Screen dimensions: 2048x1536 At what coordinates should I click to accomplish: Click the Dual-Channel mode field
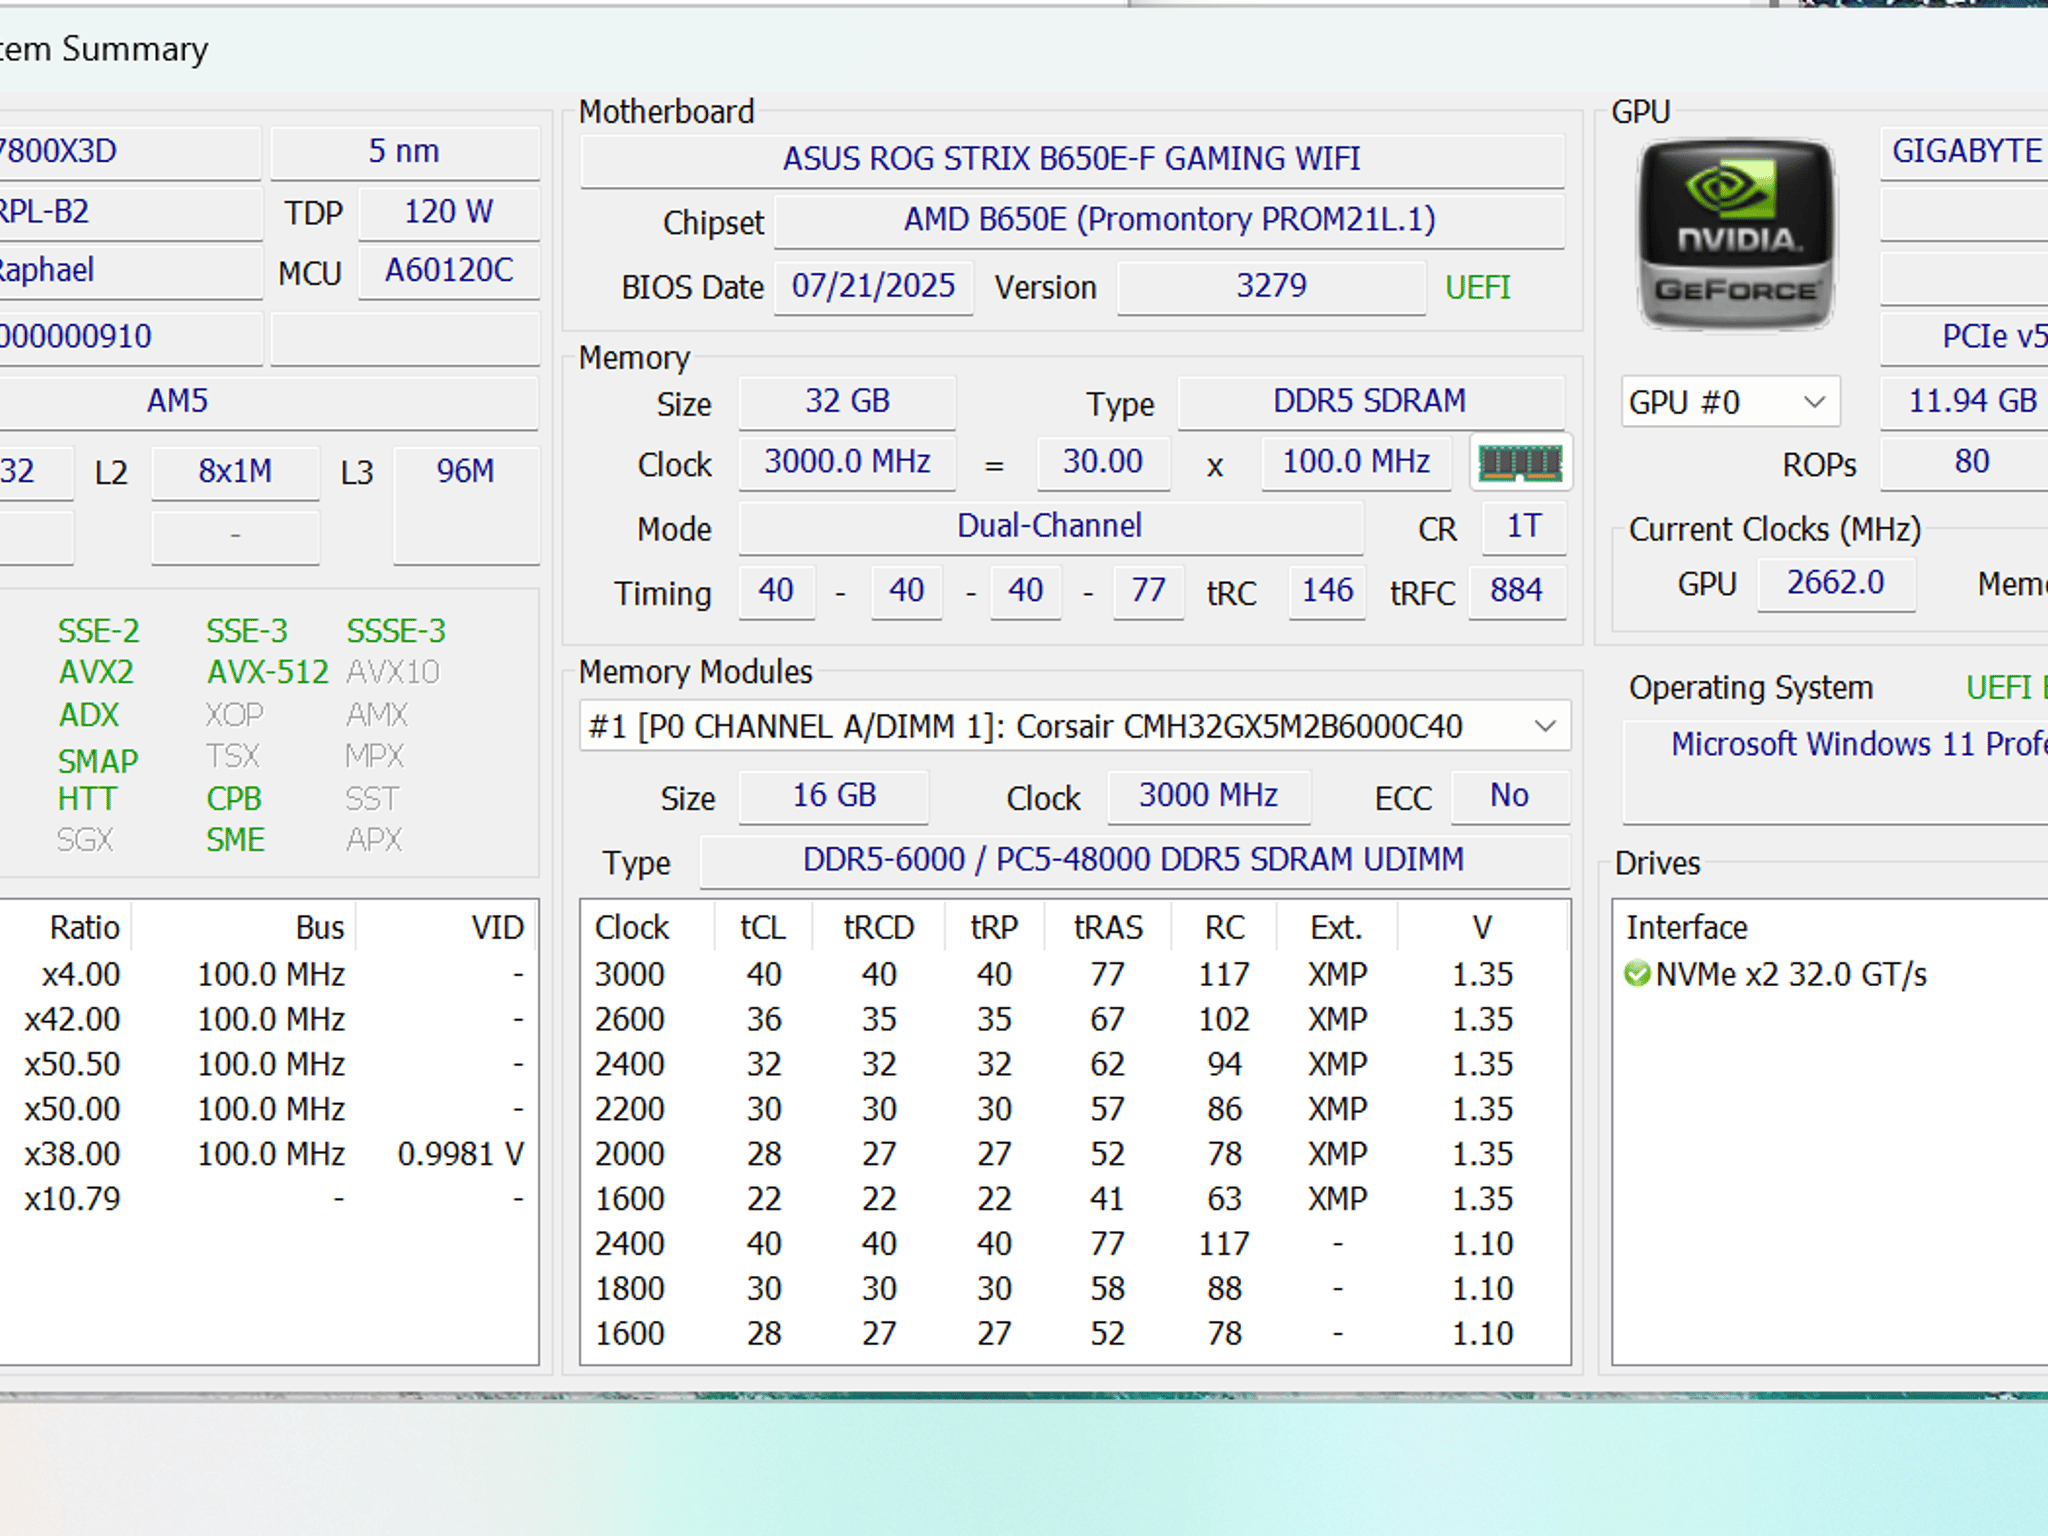pos(1050,527)
